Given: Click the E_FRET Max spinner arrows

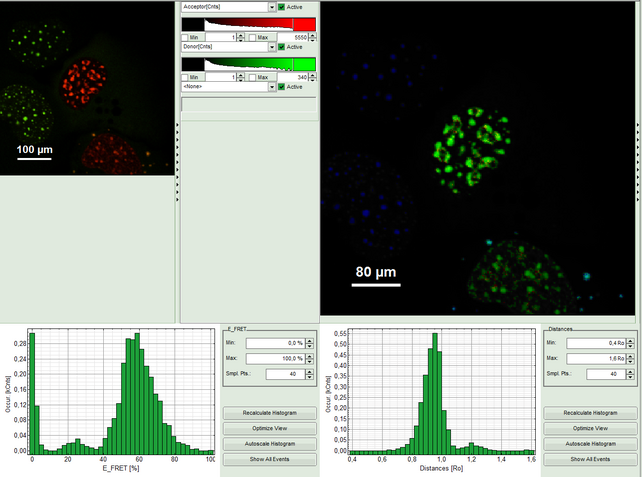Looking at the screenshot, I should point(310,358).
